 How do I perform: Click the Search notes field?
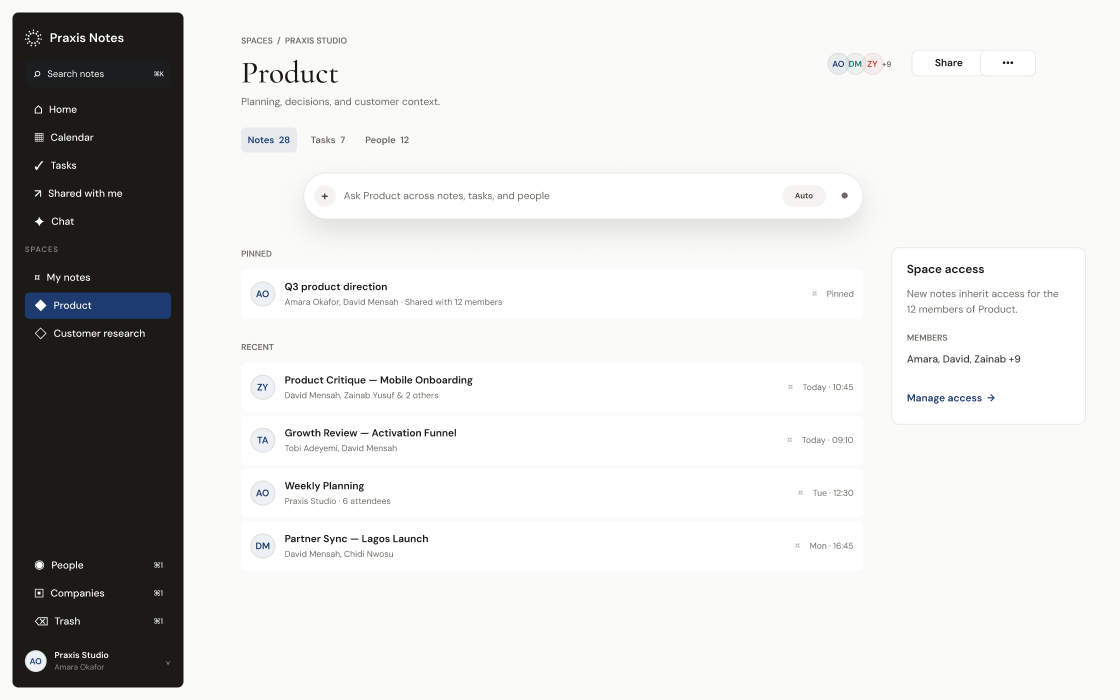[98, 74]
